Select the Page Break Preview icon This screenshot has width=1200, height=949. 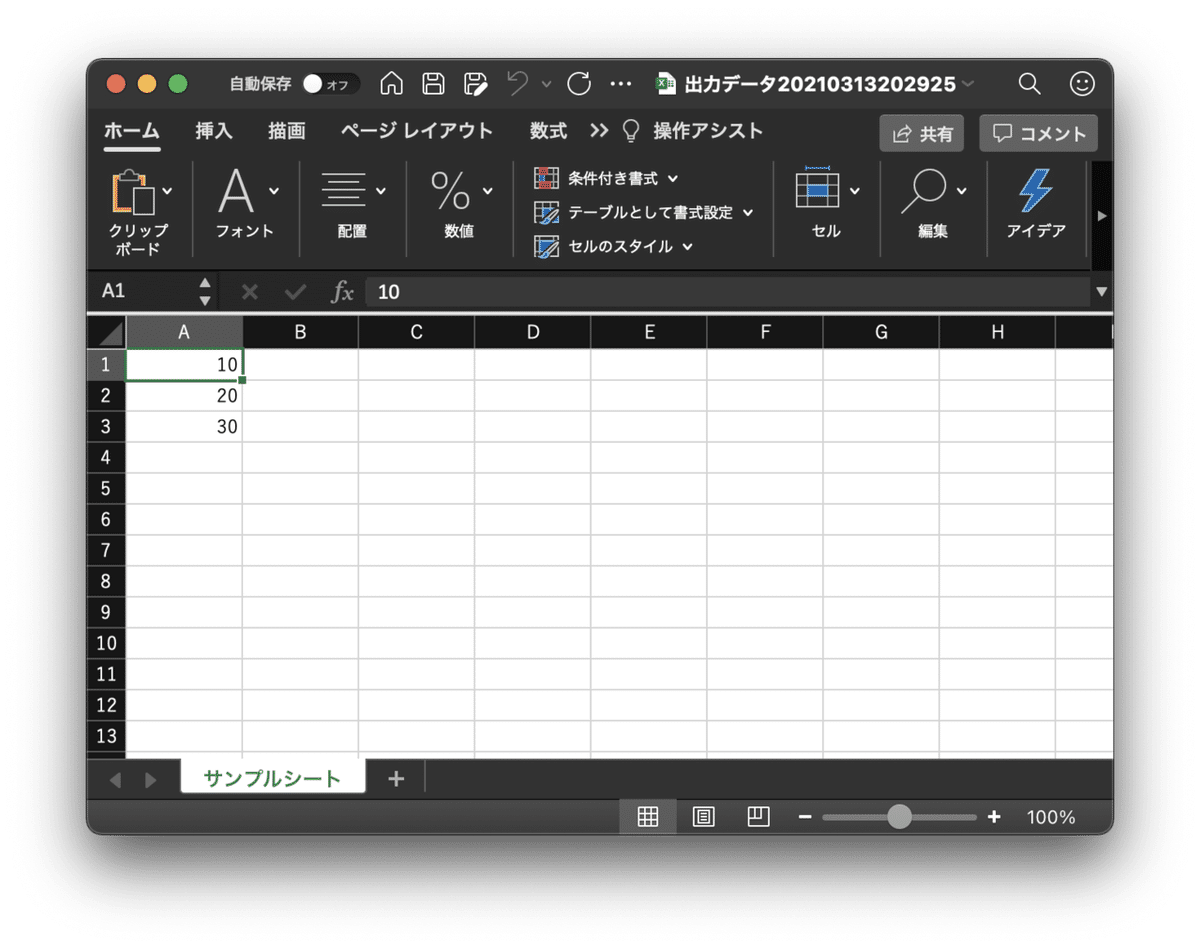[758, 816]
